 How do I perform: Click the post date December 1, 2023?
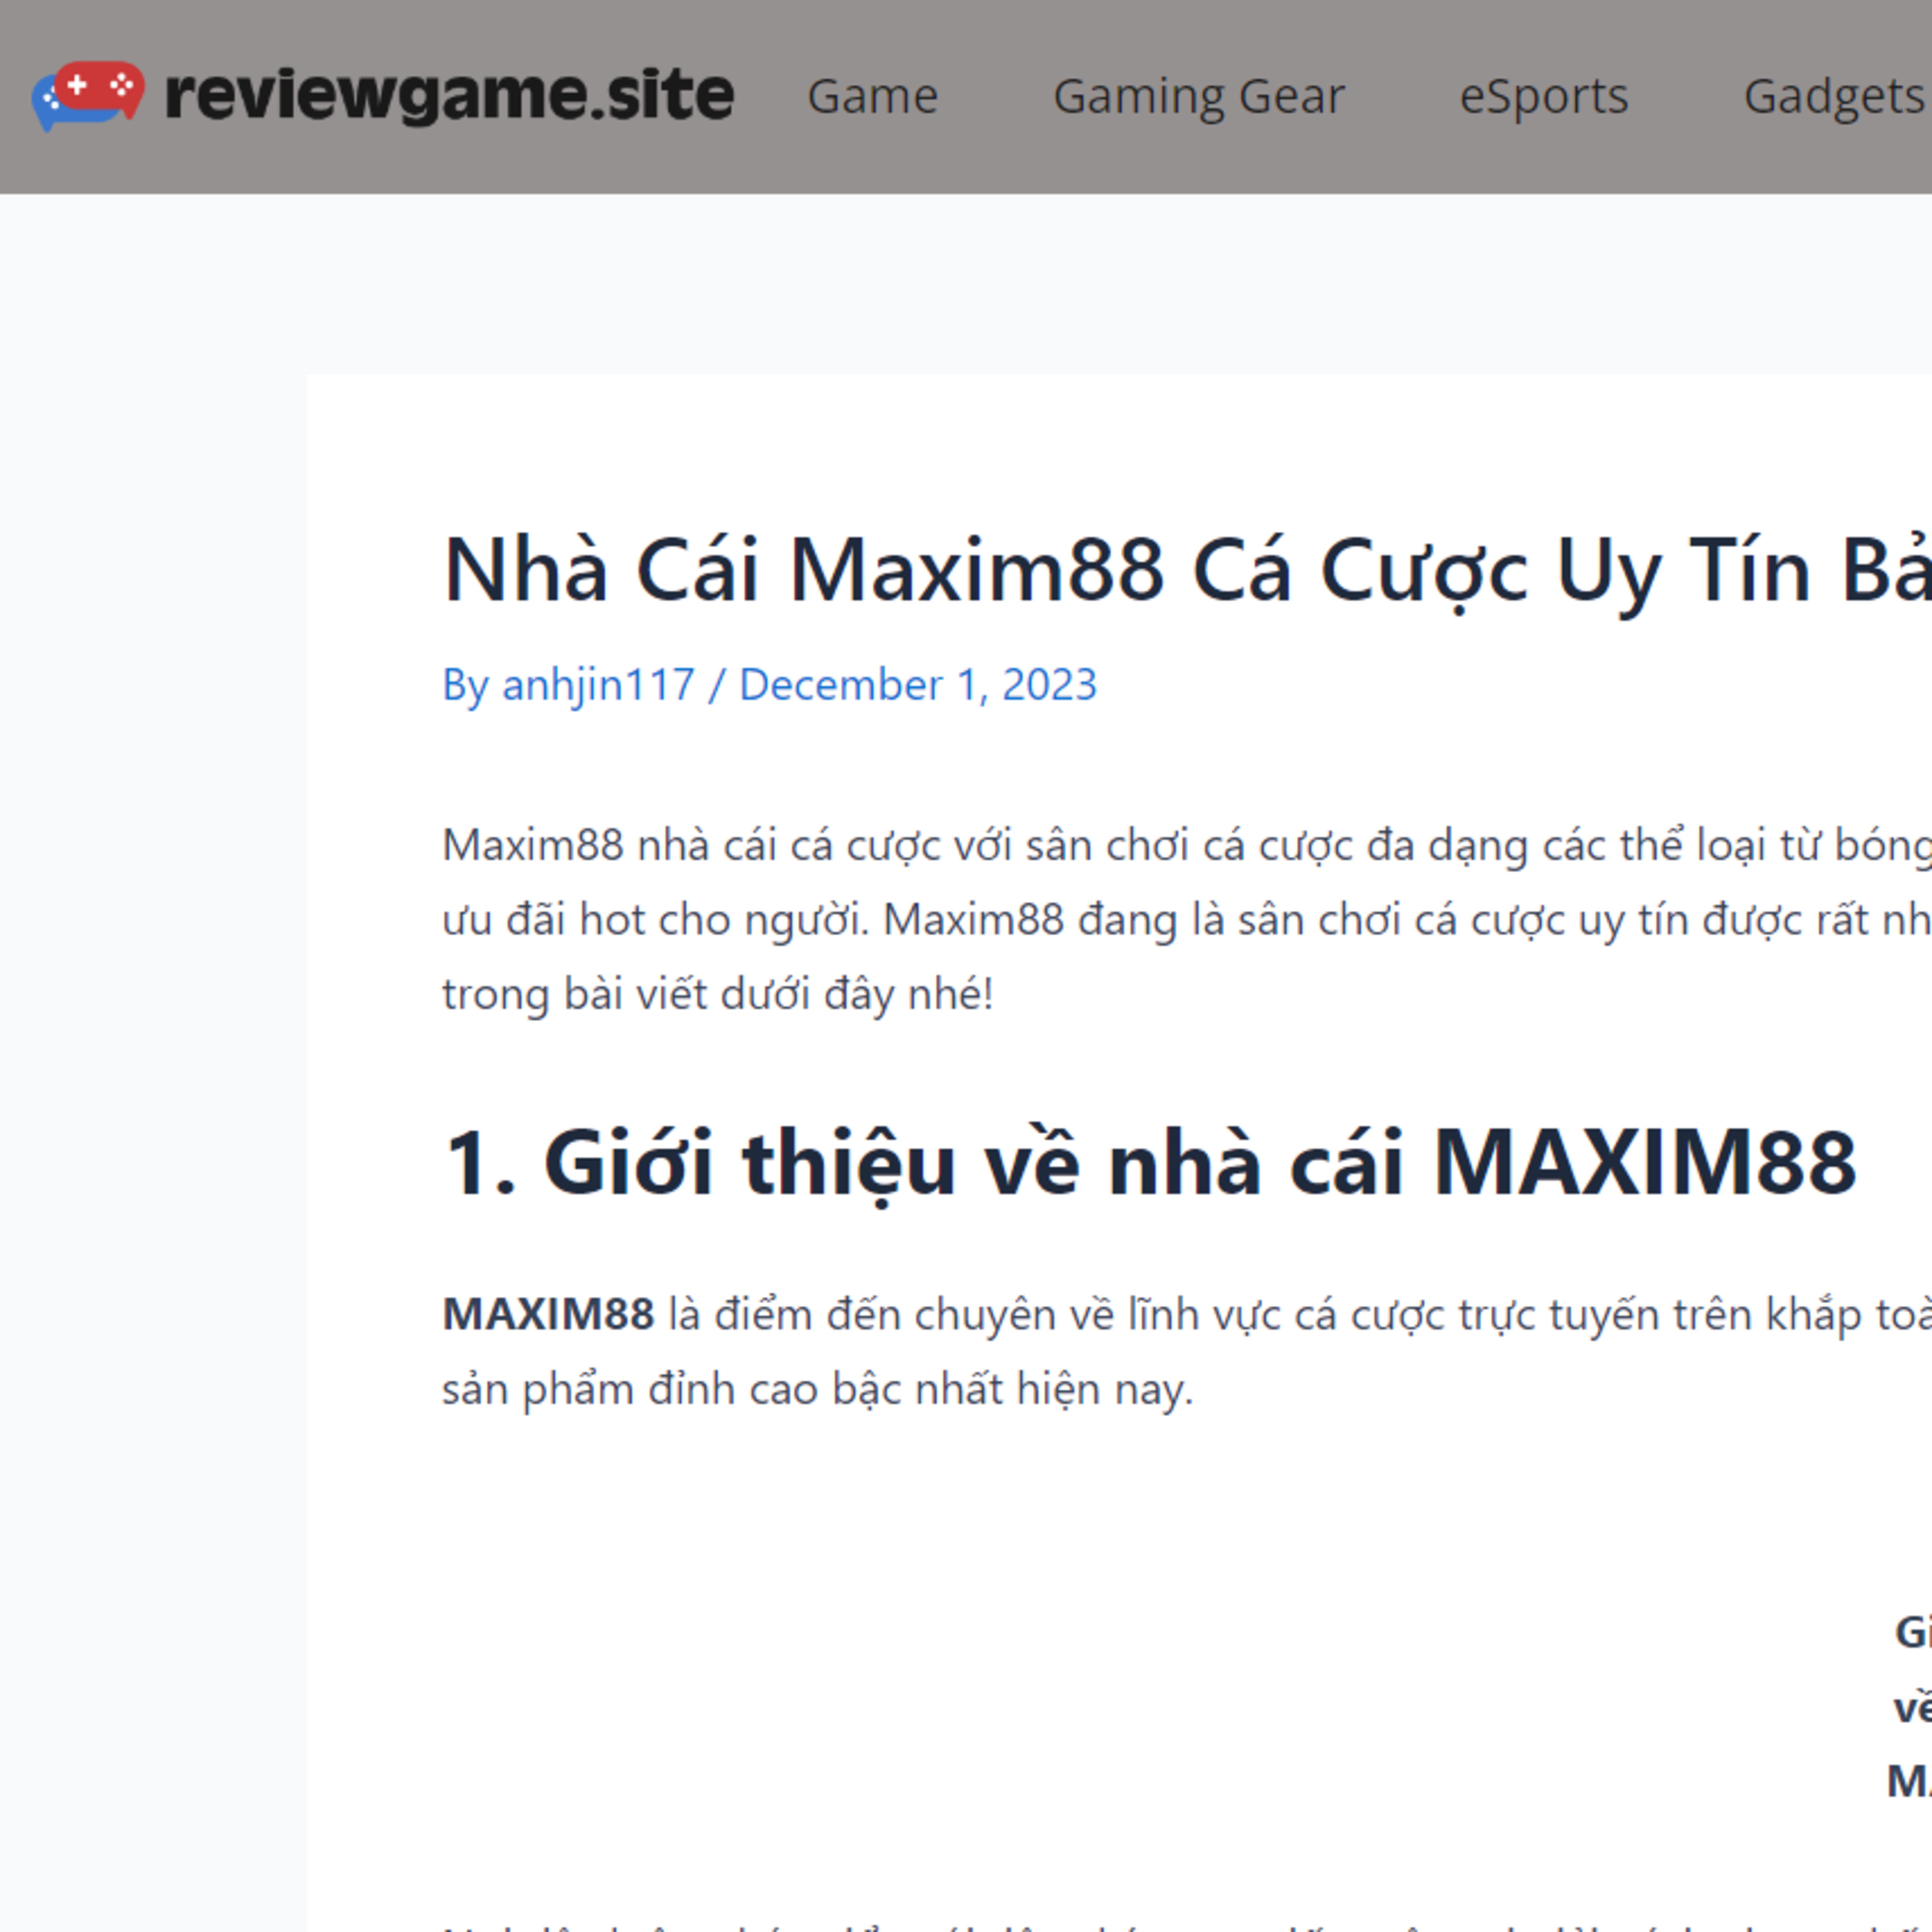(917, 685)
